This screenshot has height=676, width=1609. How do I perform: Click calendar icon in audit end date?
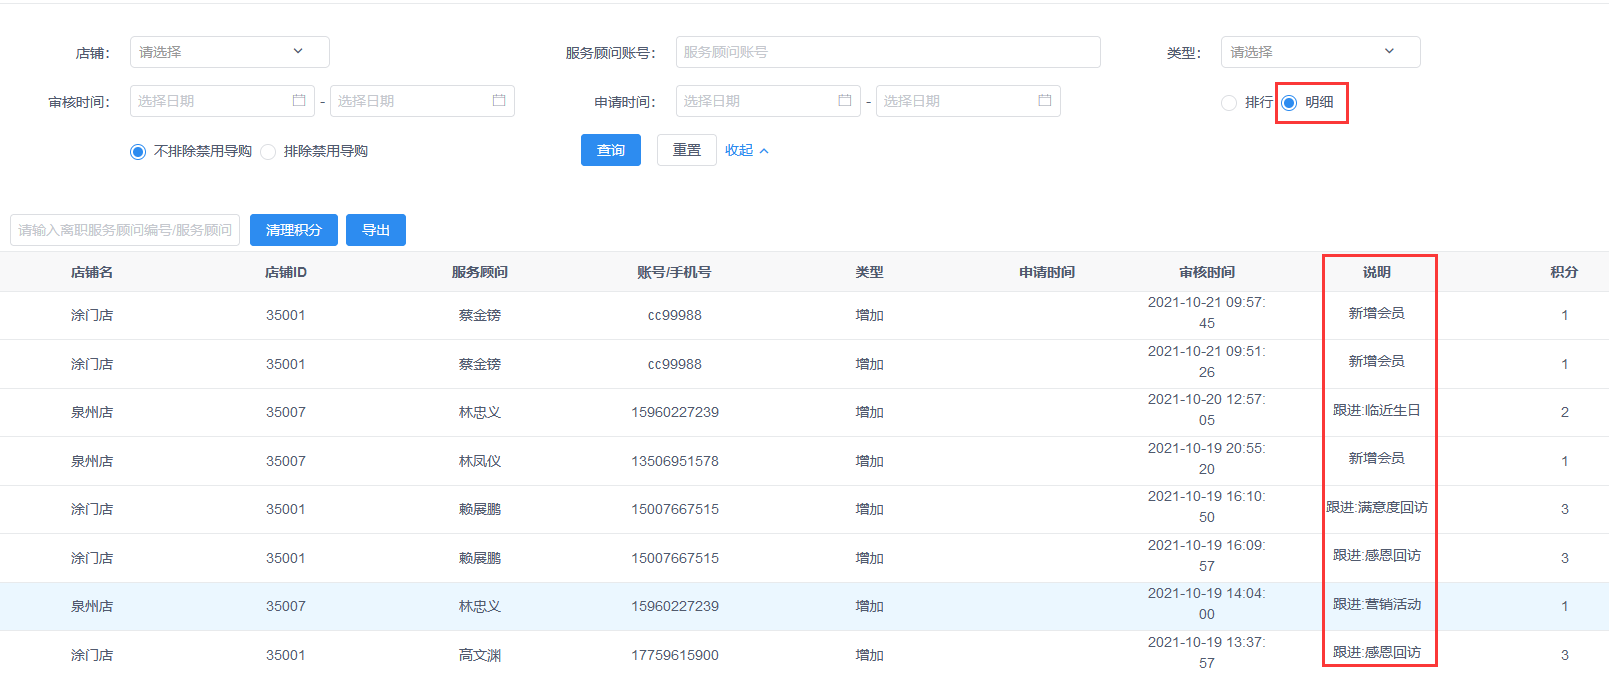498,101
